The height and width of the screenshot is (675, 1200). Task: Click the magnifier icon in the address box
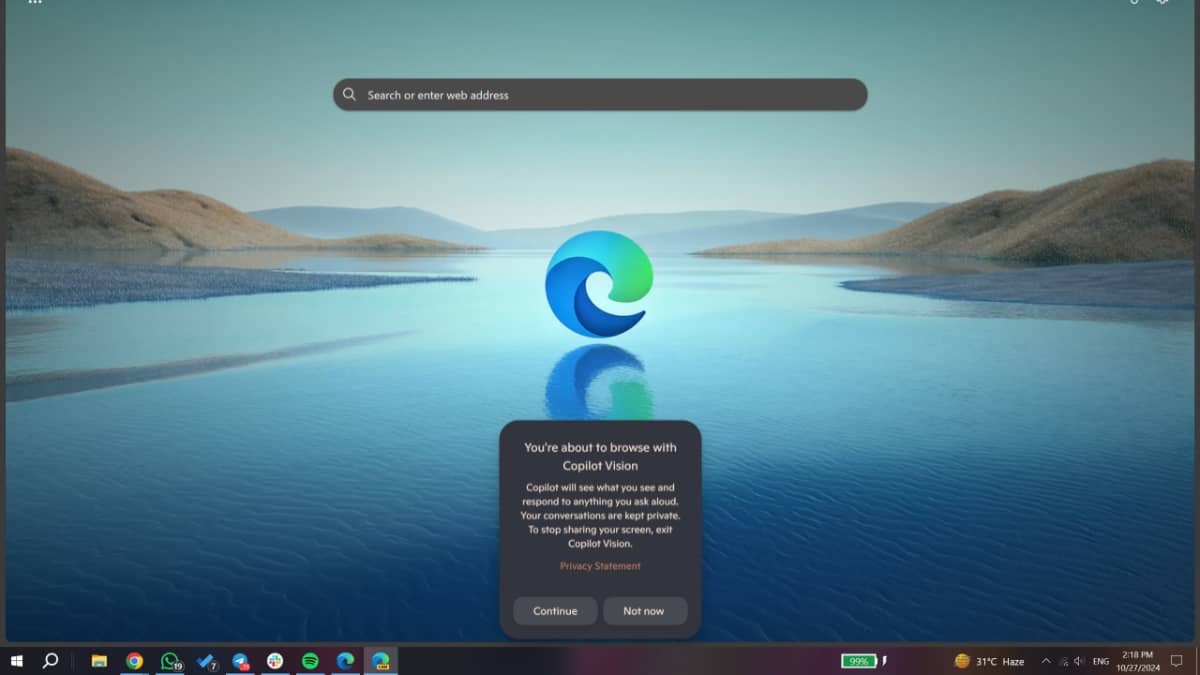[349, 95]
